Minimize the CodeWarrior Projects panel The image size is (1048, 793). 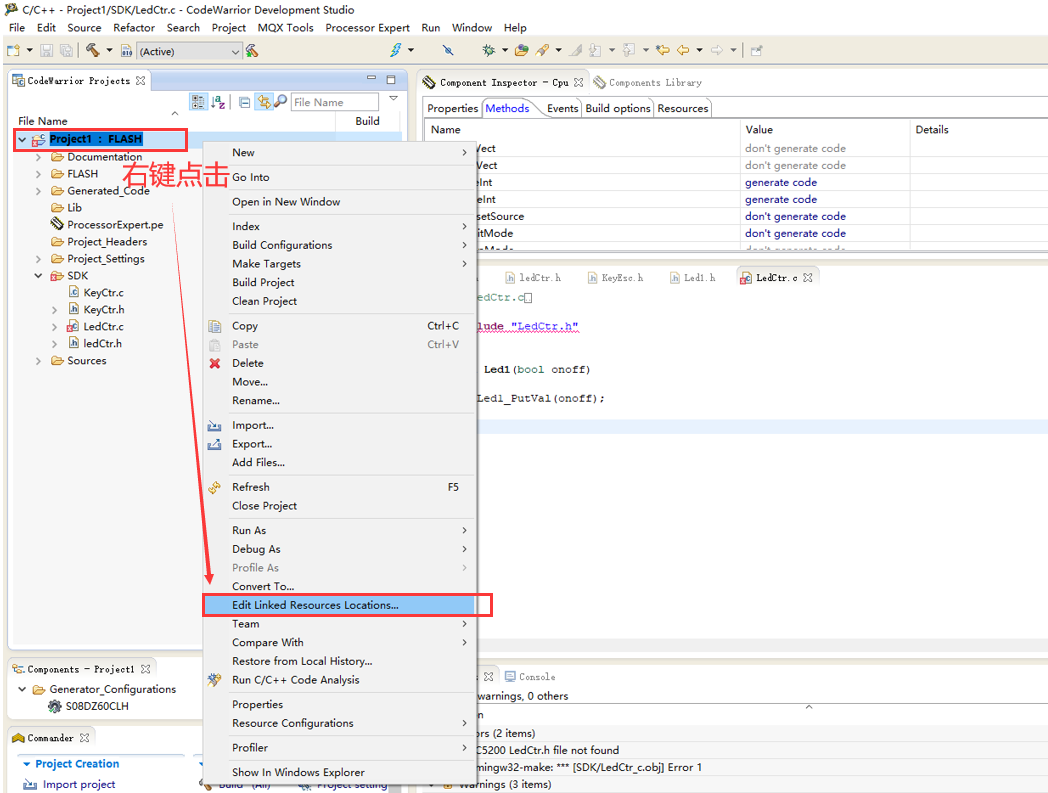(x=372, y=79)
